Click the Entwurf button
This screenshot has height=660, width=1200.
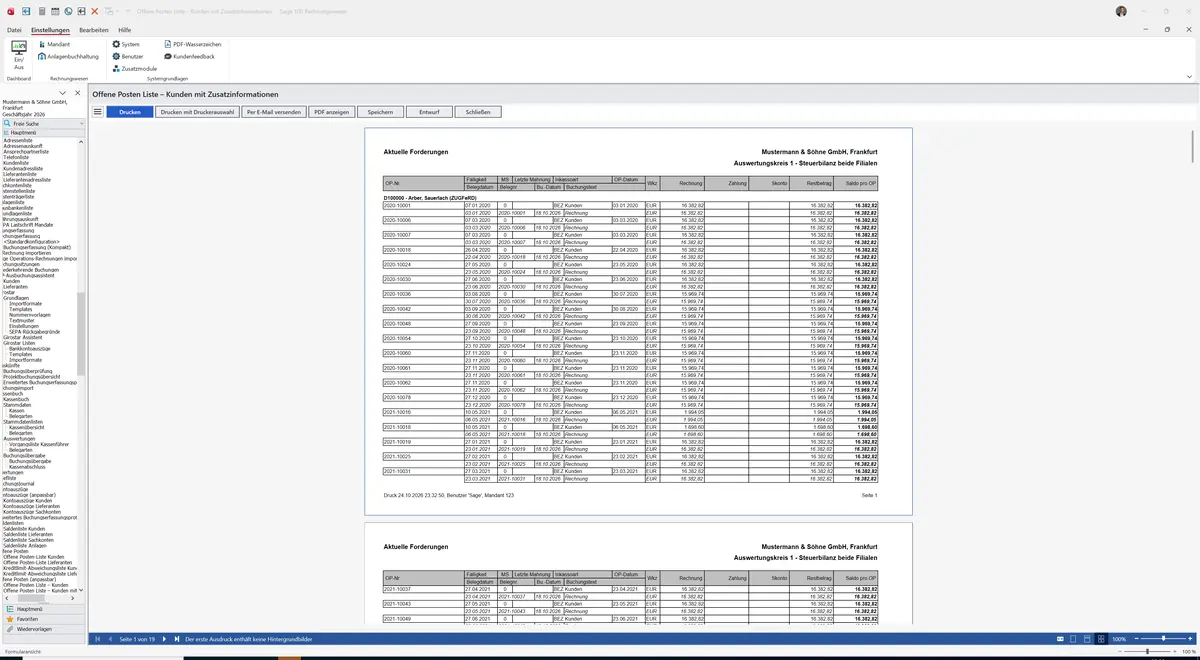(x=429, y=112)
